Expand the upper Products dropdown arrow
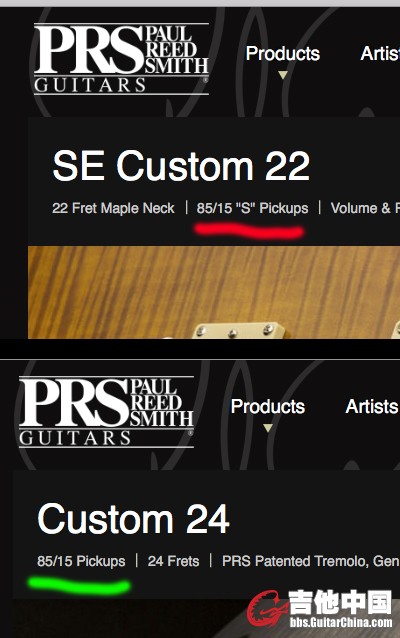Screen dimensions: 400x638 coord(283,75)
